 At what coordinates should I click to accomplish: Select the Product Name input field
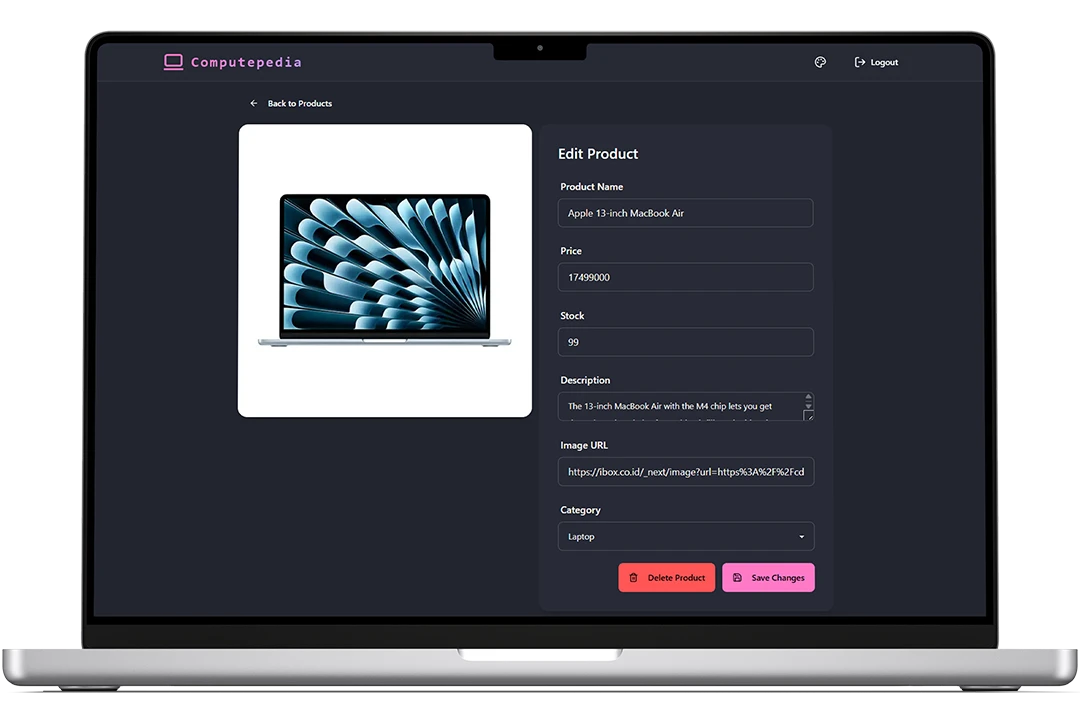pos(685,212)
